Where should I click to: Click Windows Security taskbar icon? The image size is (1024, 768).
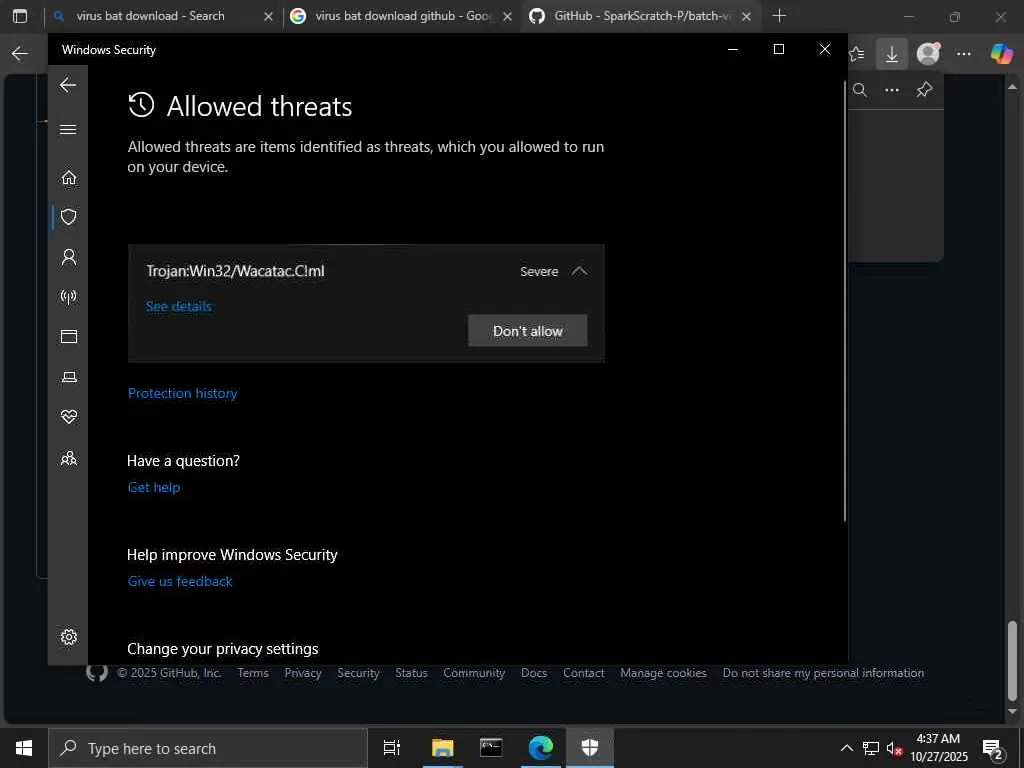(590, 748)
